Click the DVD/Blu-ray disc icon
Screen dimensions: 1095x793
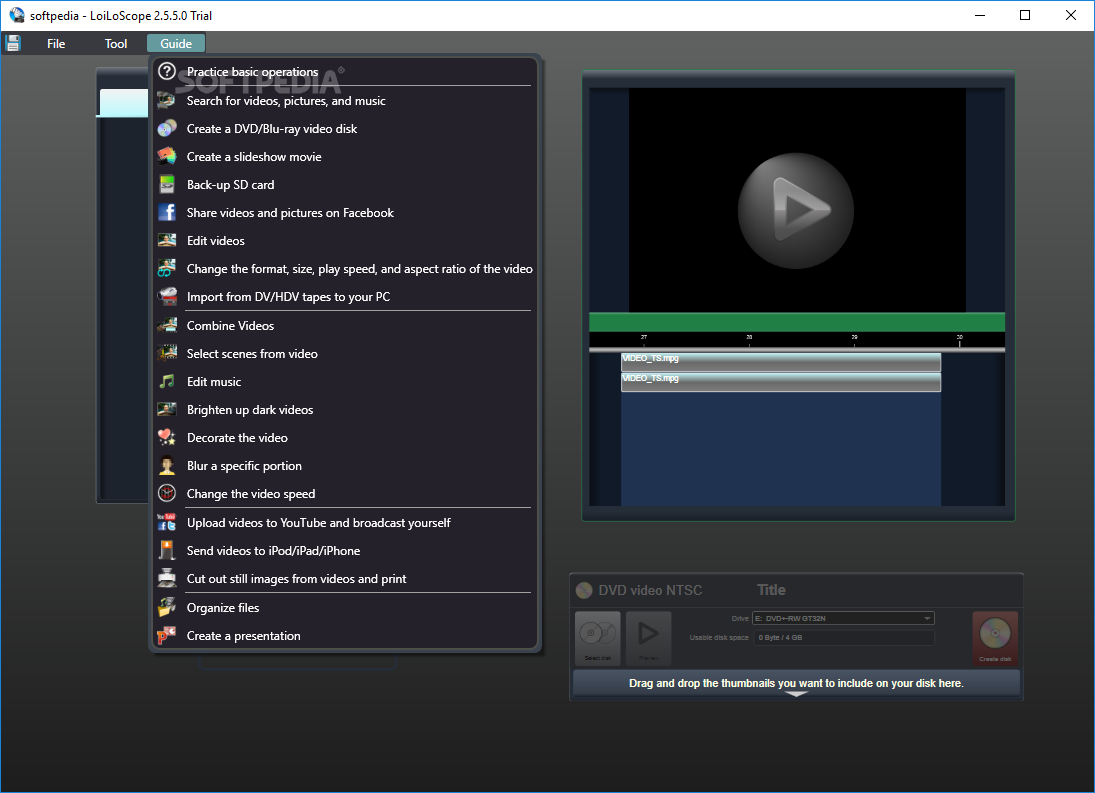click(x=167, y=128)
